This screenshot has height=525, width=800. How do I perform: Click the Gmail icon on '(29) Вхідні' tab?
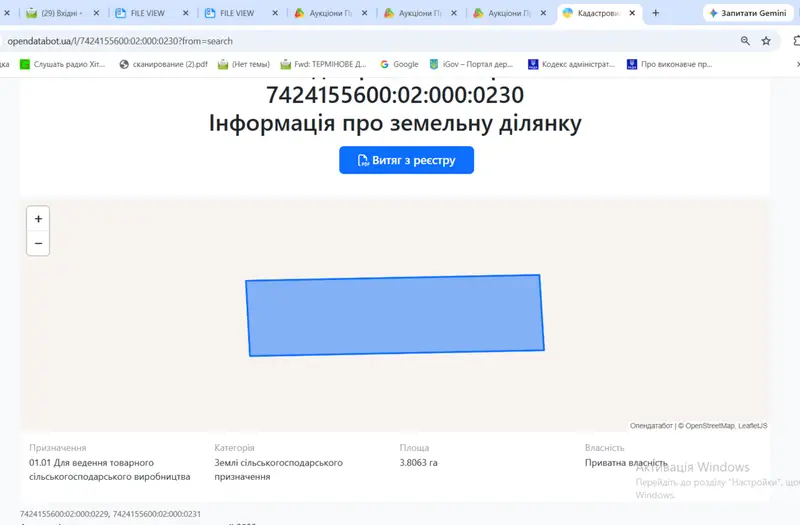(x=32, y=13)
